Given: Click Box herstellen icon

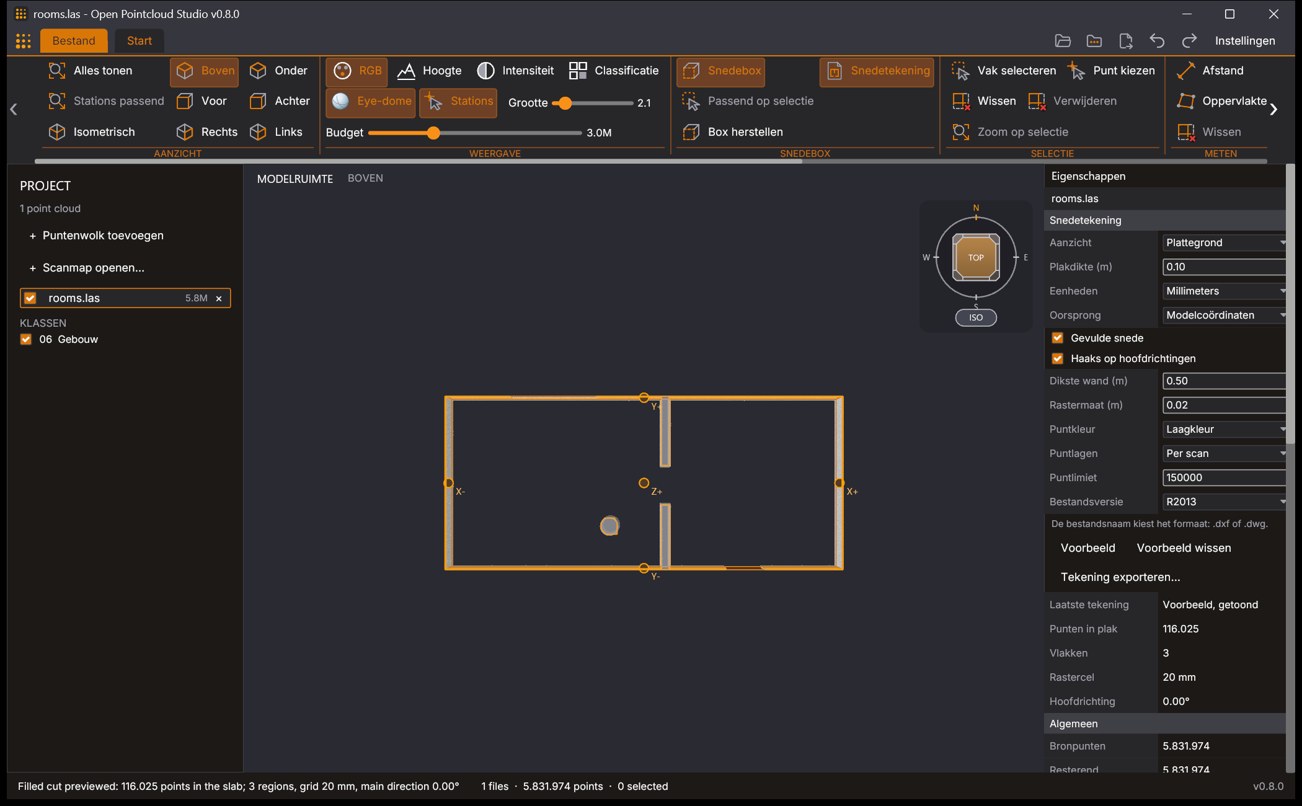Looking at the screenshot, I should coord(691,132).
